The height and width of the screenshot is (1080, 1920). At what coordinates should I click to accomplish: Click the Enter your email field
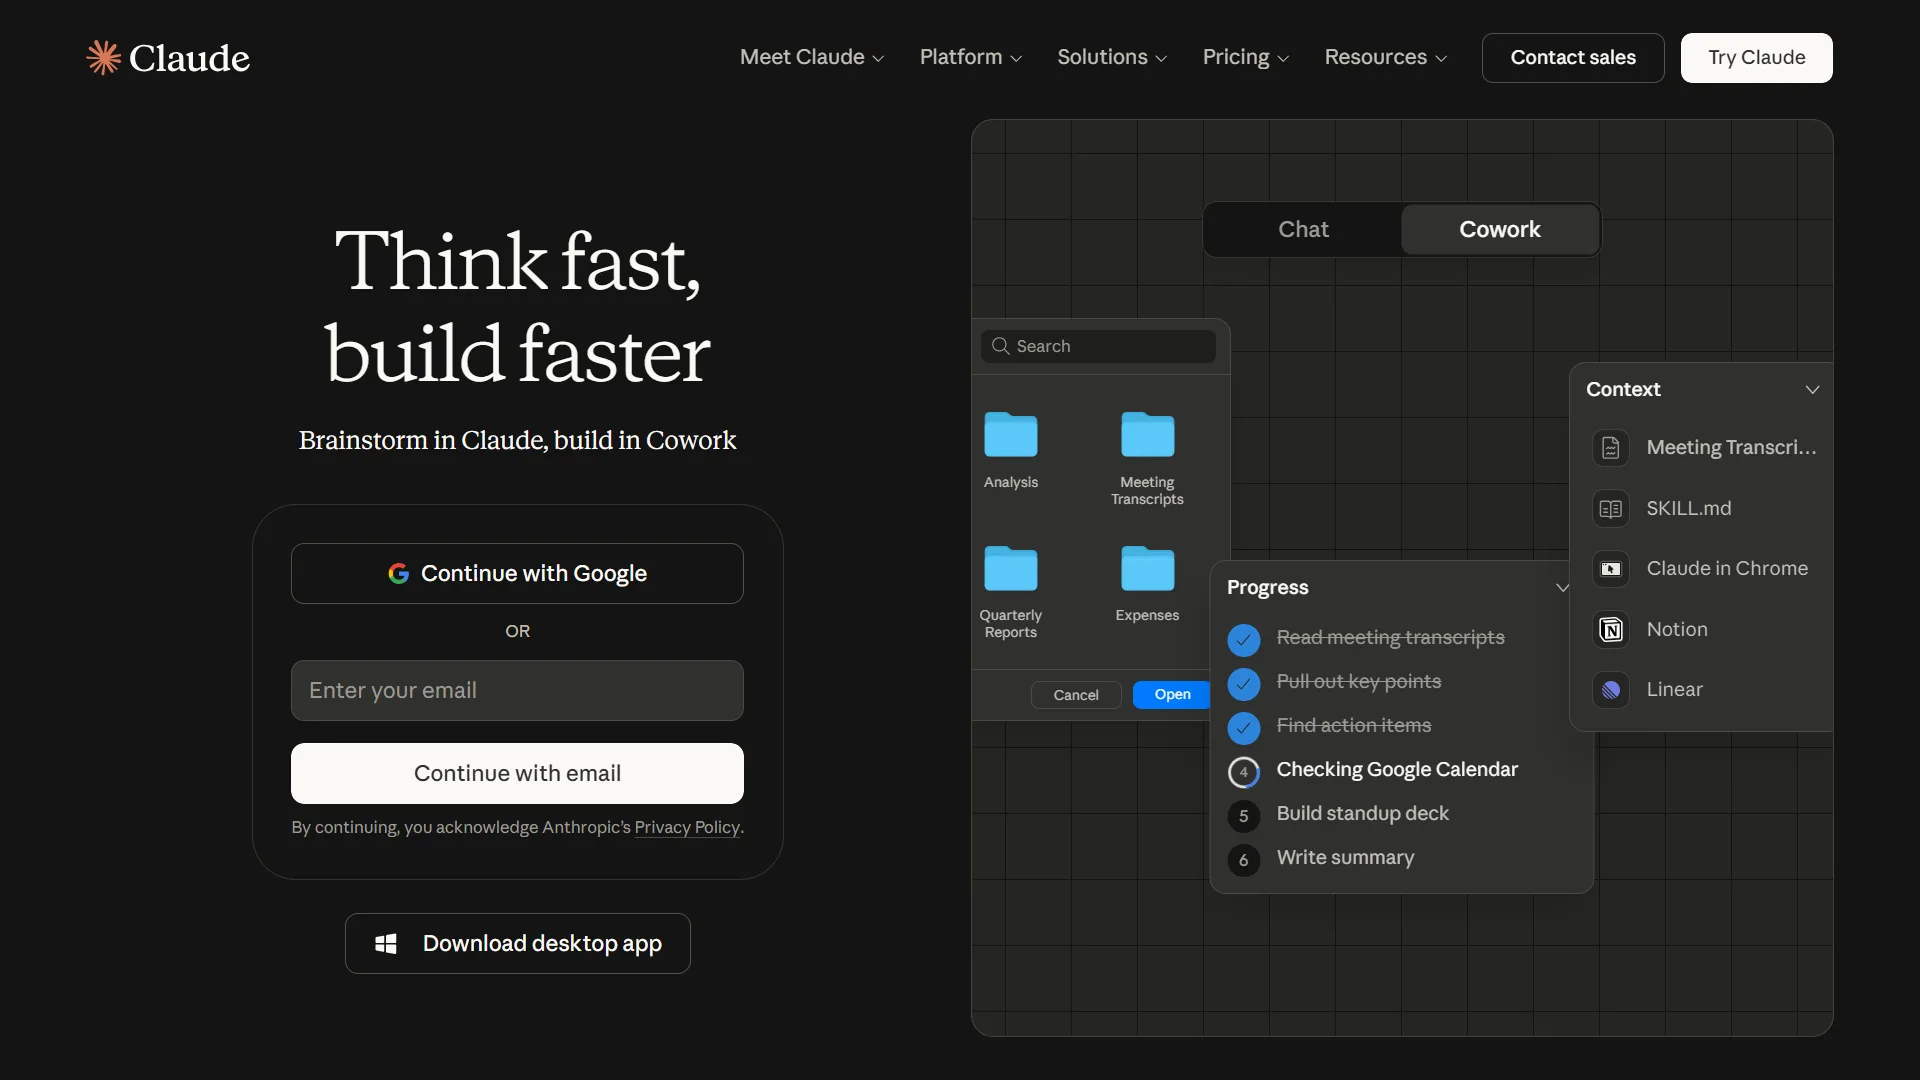tap(517, 691)
